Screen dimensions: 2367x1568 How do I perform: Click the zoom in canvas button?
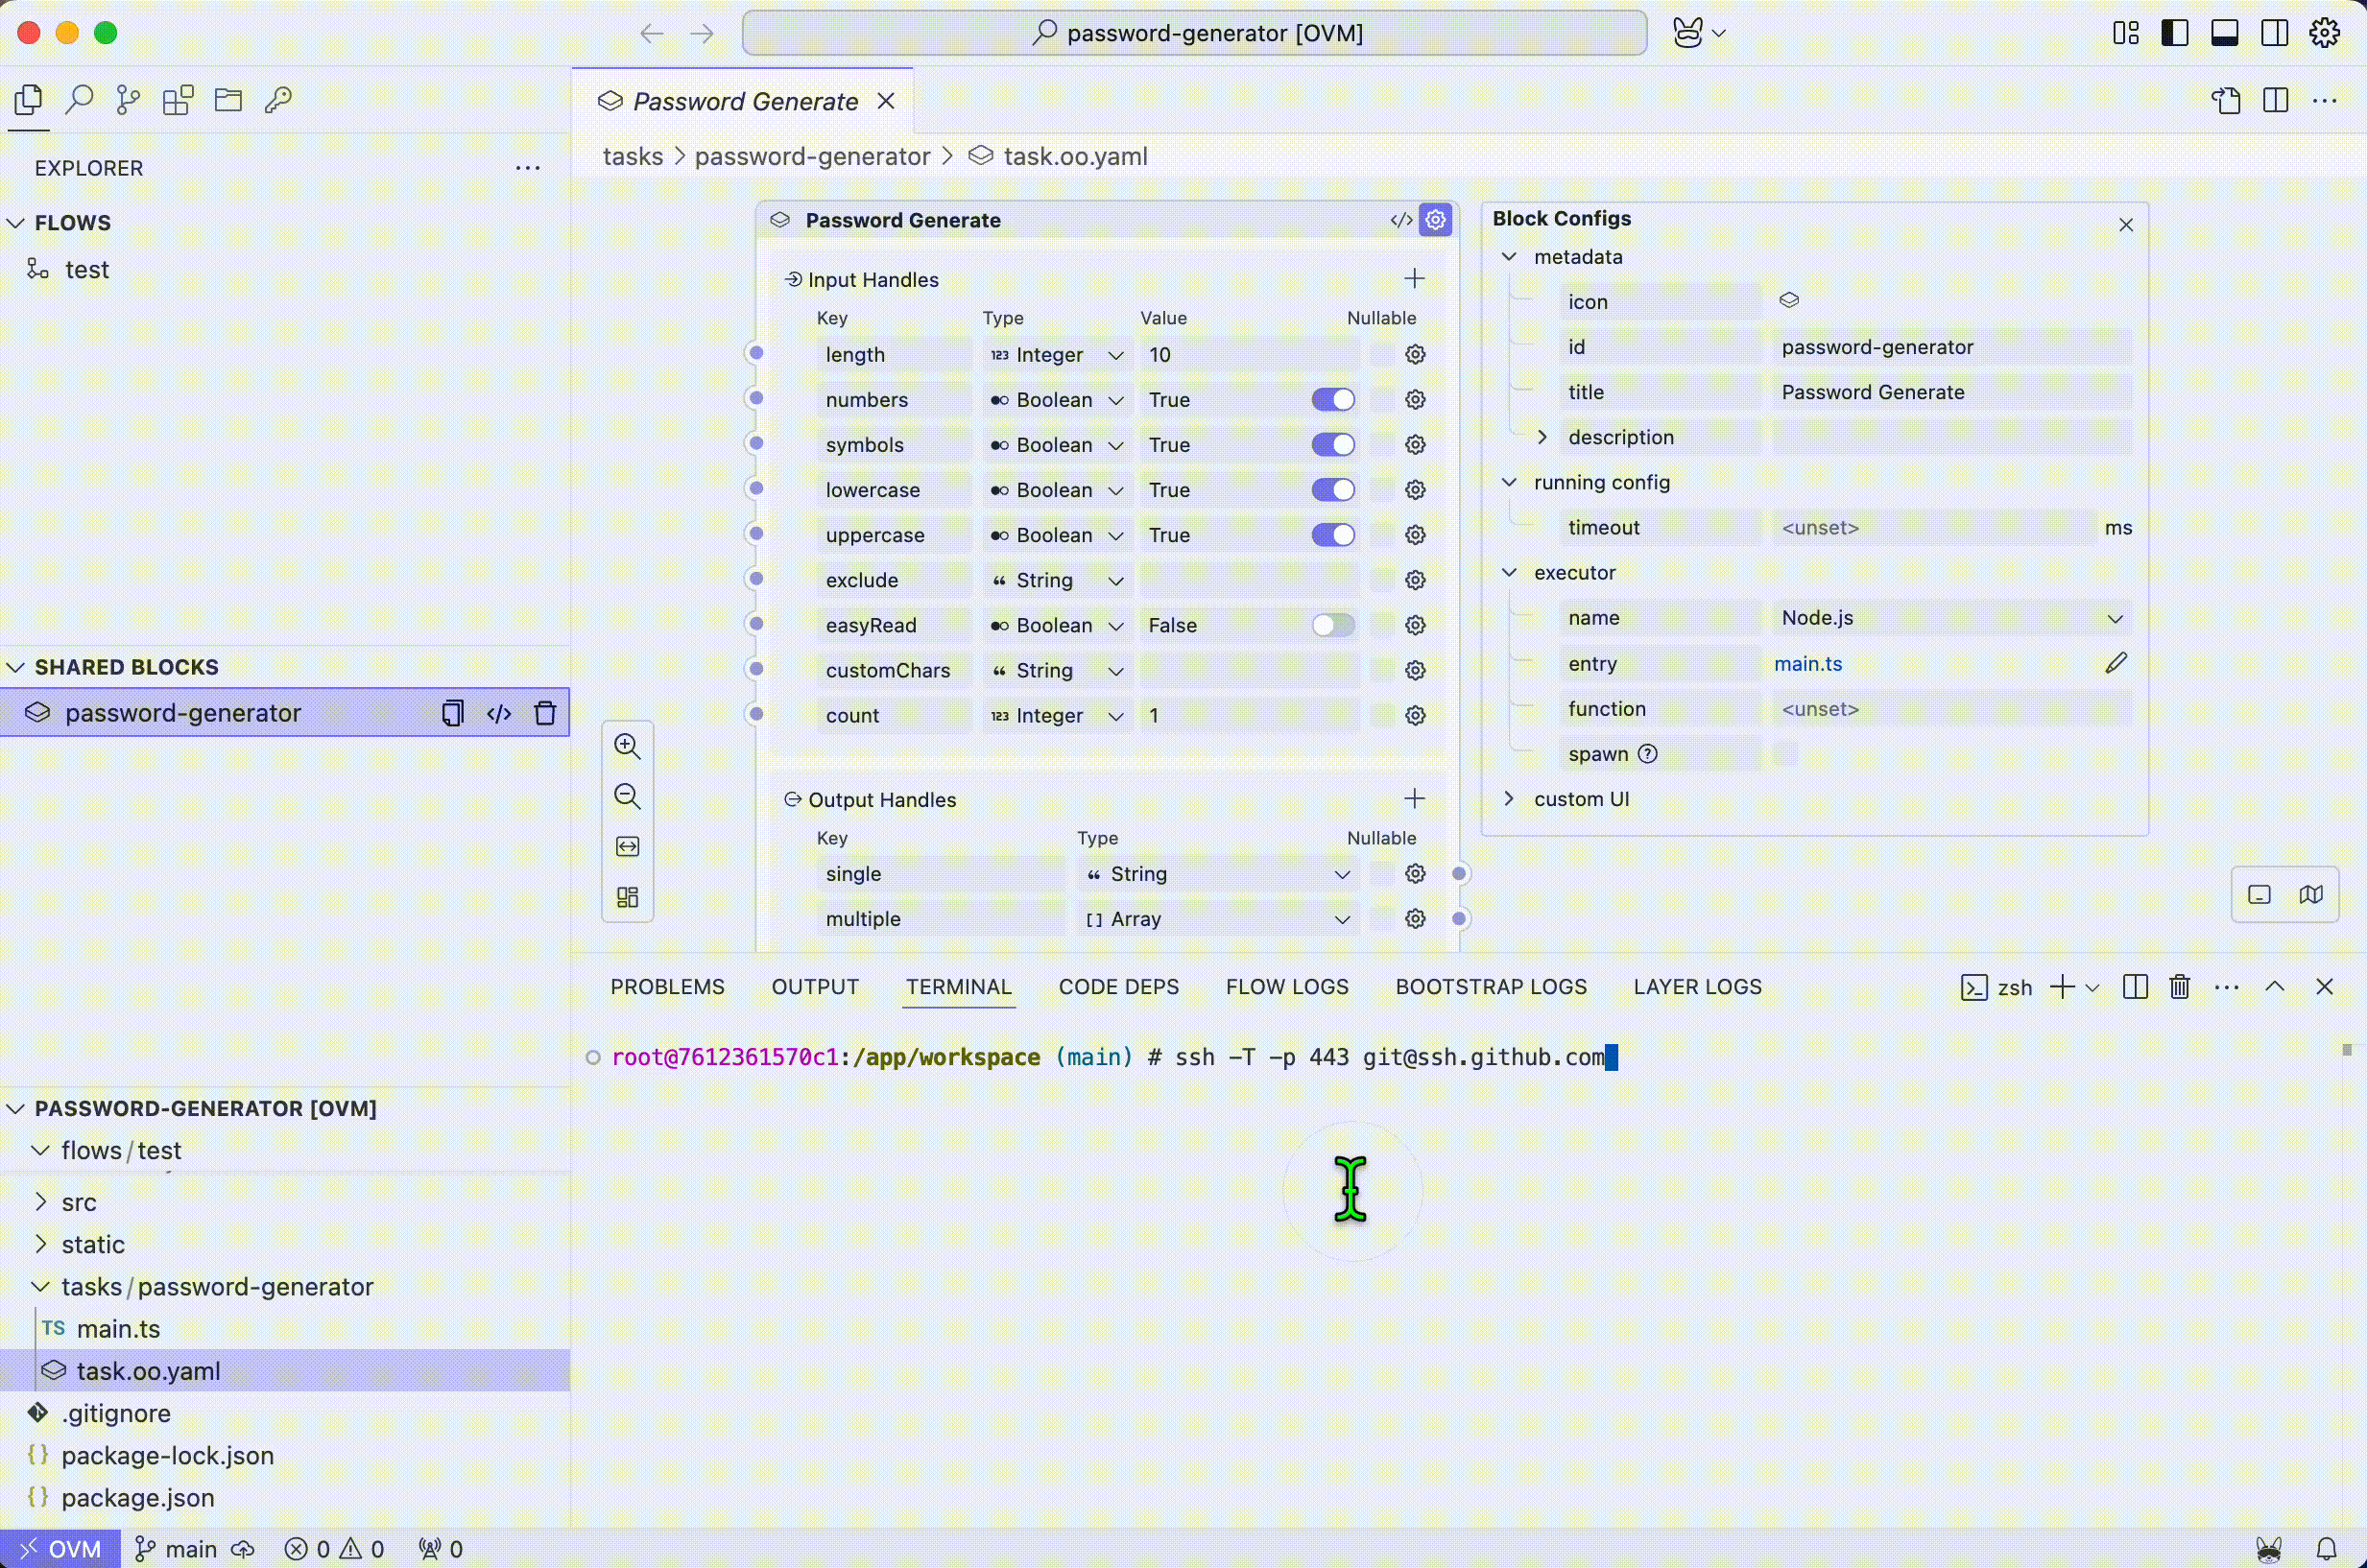(627, 746)
